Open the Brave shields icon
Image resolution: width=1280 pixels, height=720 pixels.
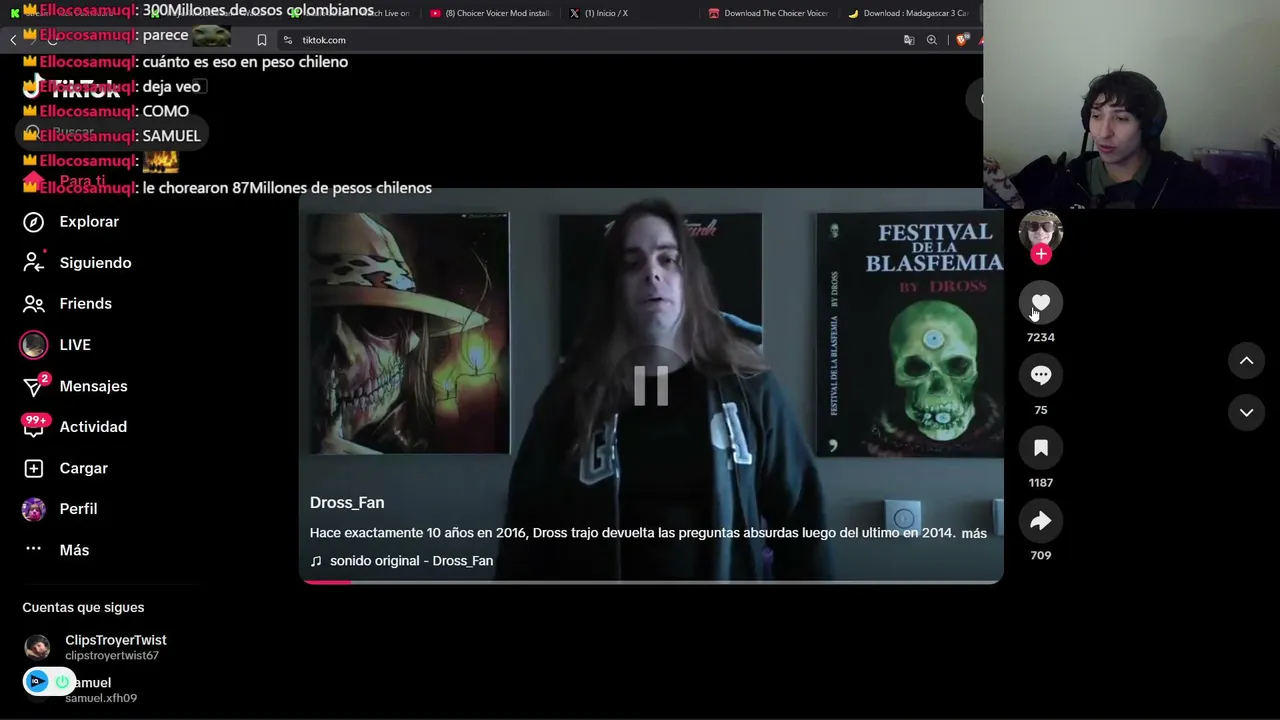[962, 40]
